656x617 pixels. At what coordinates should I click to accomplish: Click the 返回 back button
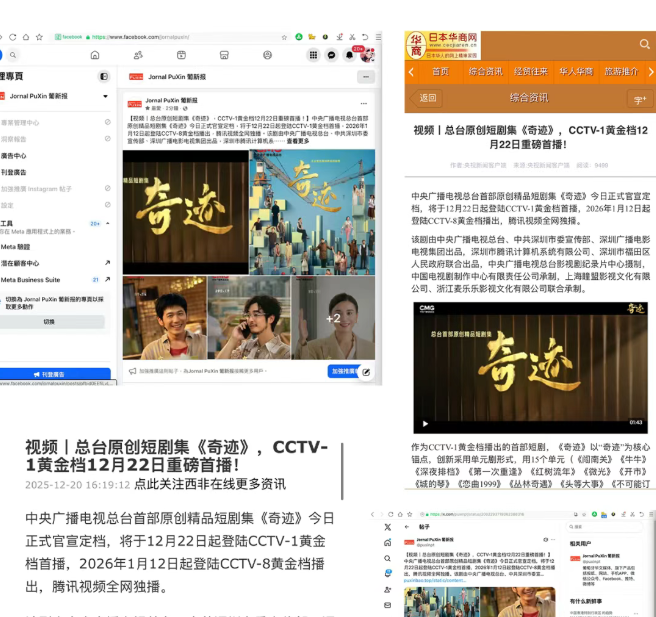pos(428,98)
